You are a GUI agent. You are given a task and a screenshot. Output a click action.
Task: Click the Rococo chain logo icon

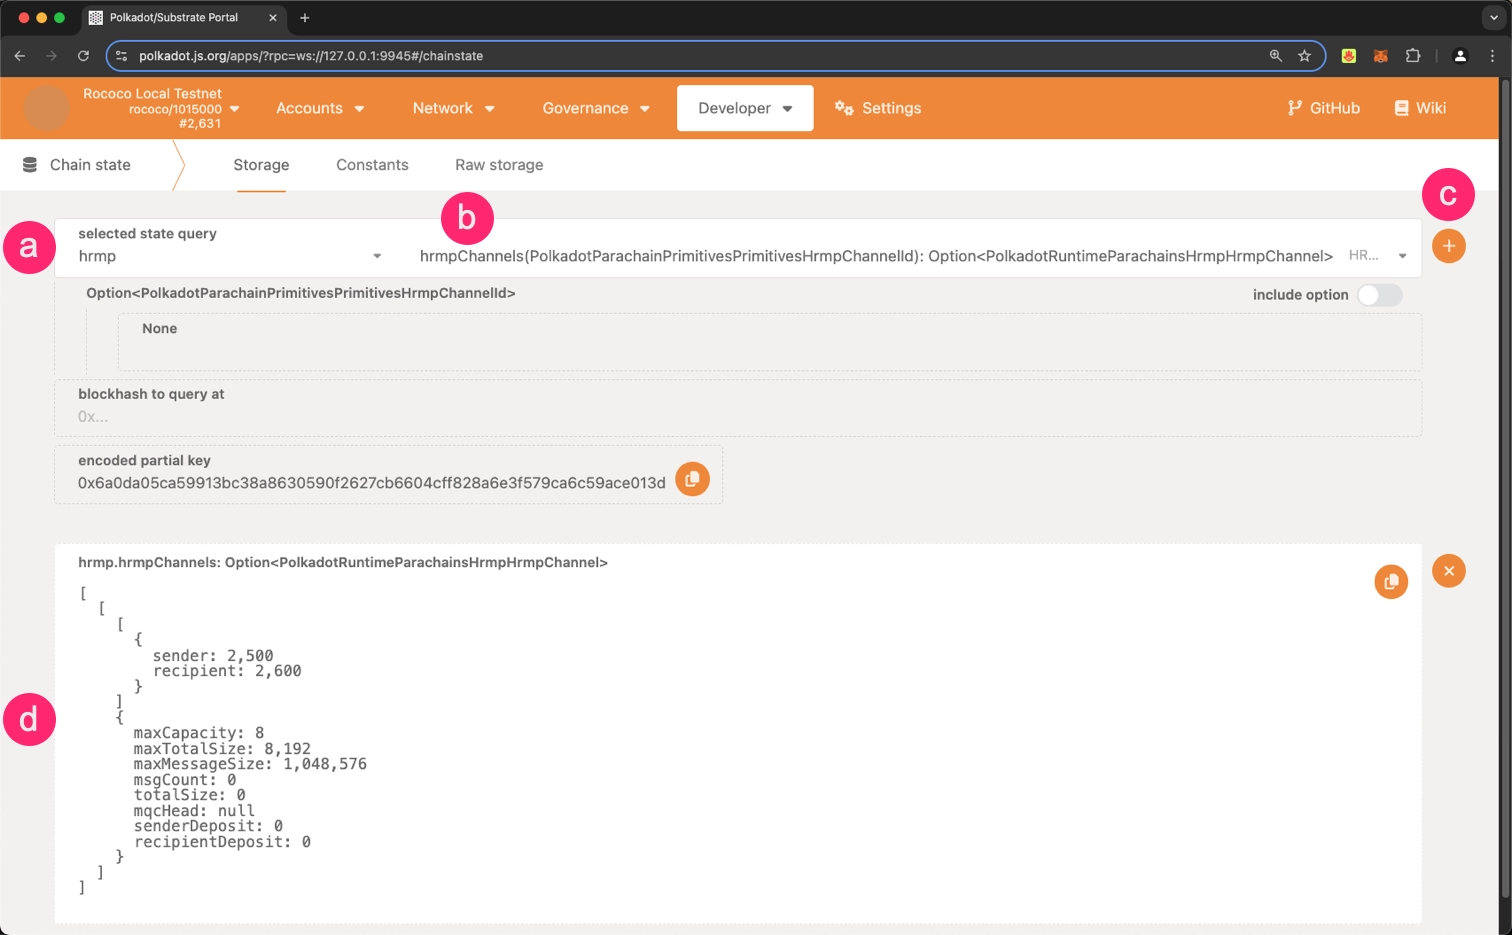coord(46,108)
